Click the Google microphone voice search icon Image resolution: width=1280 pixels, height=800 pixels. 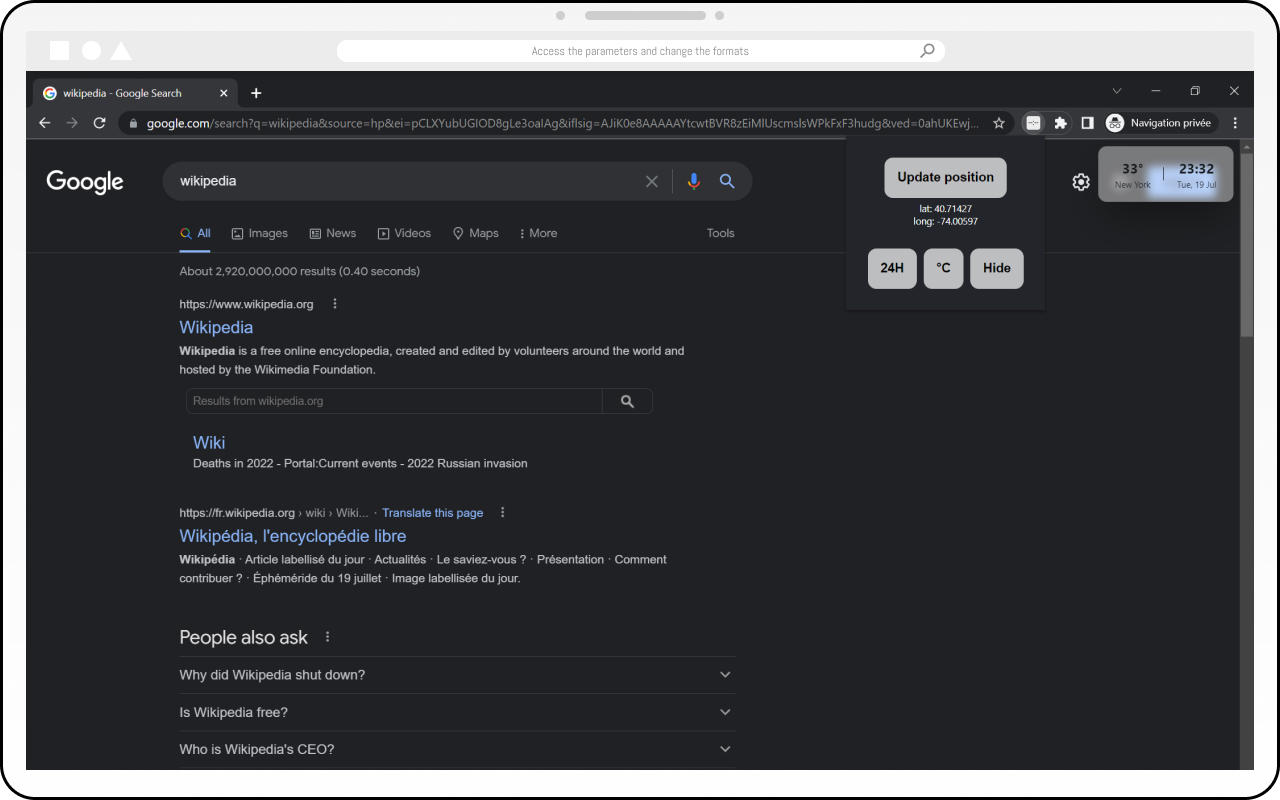[694, 181]
